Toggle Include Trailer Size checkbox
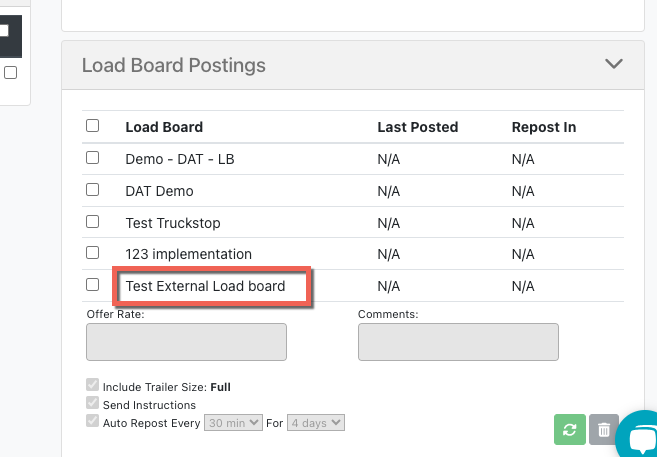The width and height of the screenshot is (657, 457). pos(93,385)
